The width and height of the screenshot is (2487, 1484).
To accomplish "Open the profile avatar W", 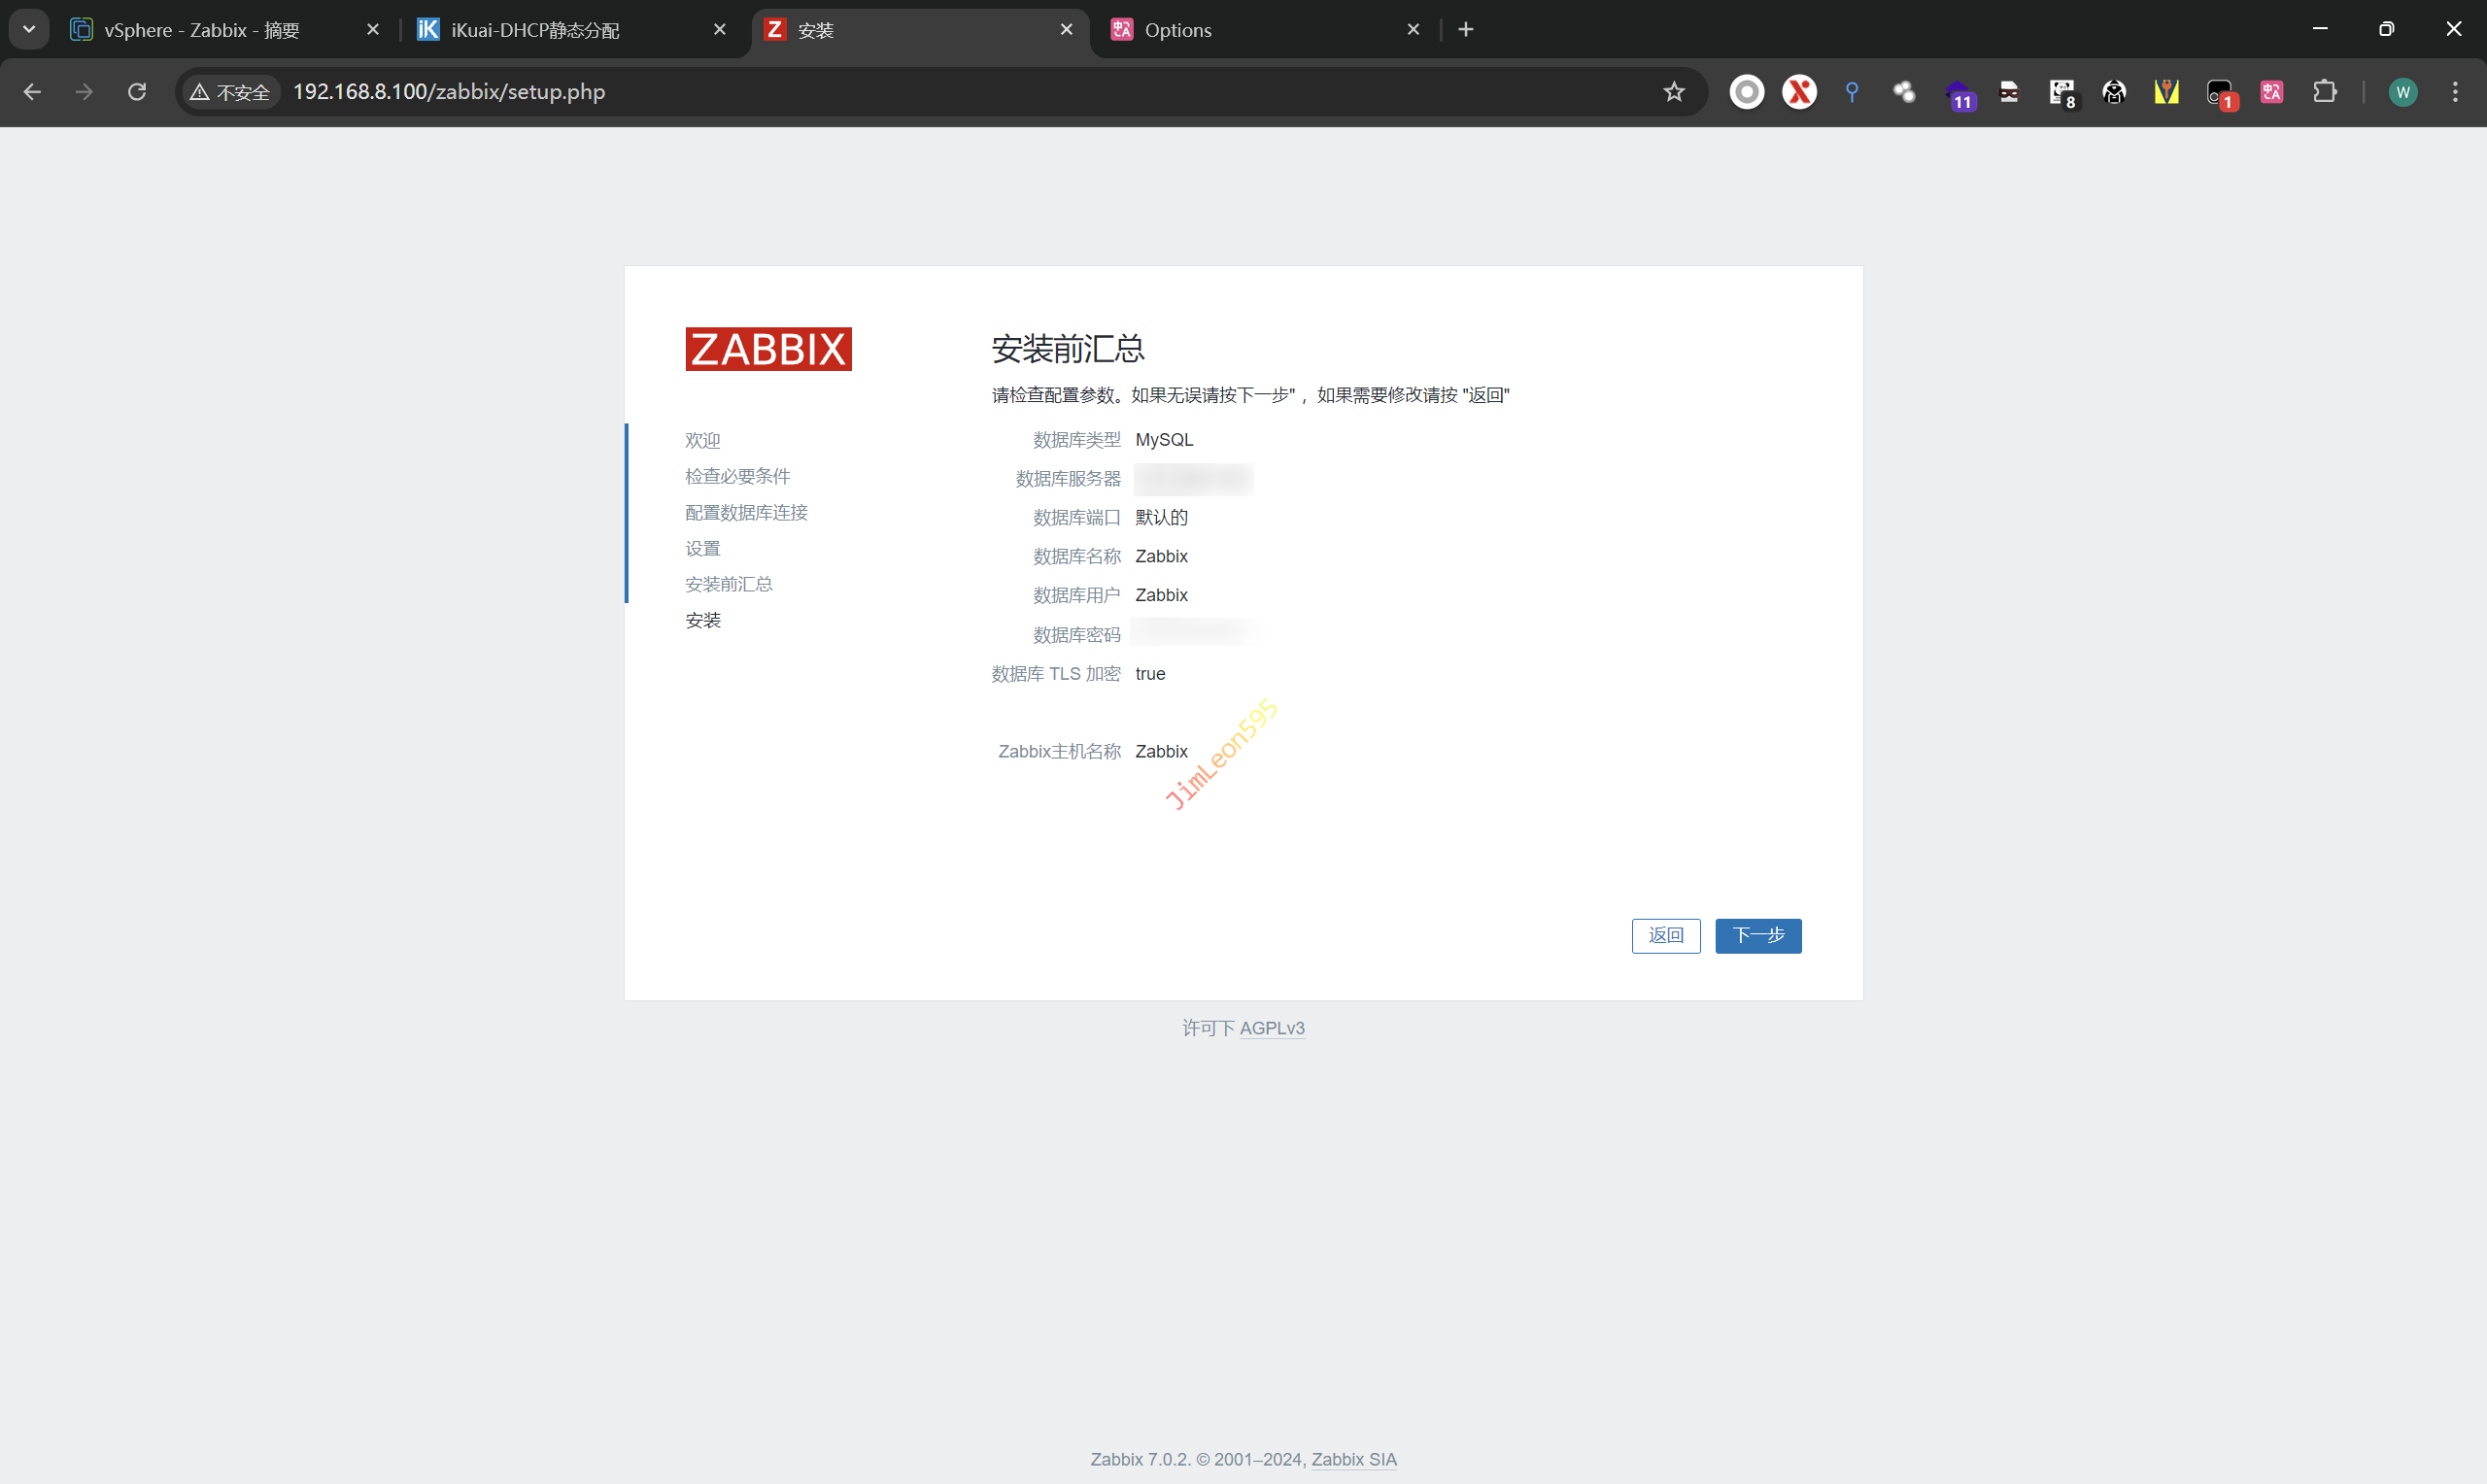I will pos(2402,92).
